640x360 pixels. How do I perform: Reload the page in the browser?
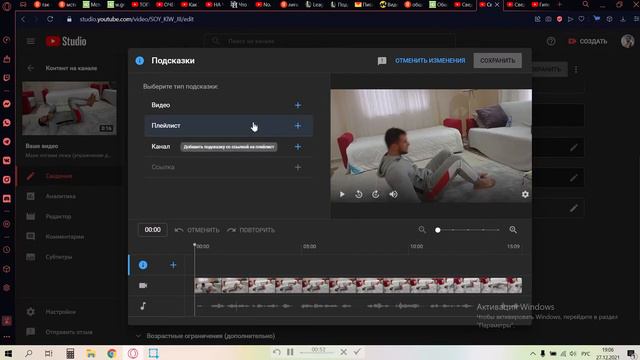click(50, 19)
